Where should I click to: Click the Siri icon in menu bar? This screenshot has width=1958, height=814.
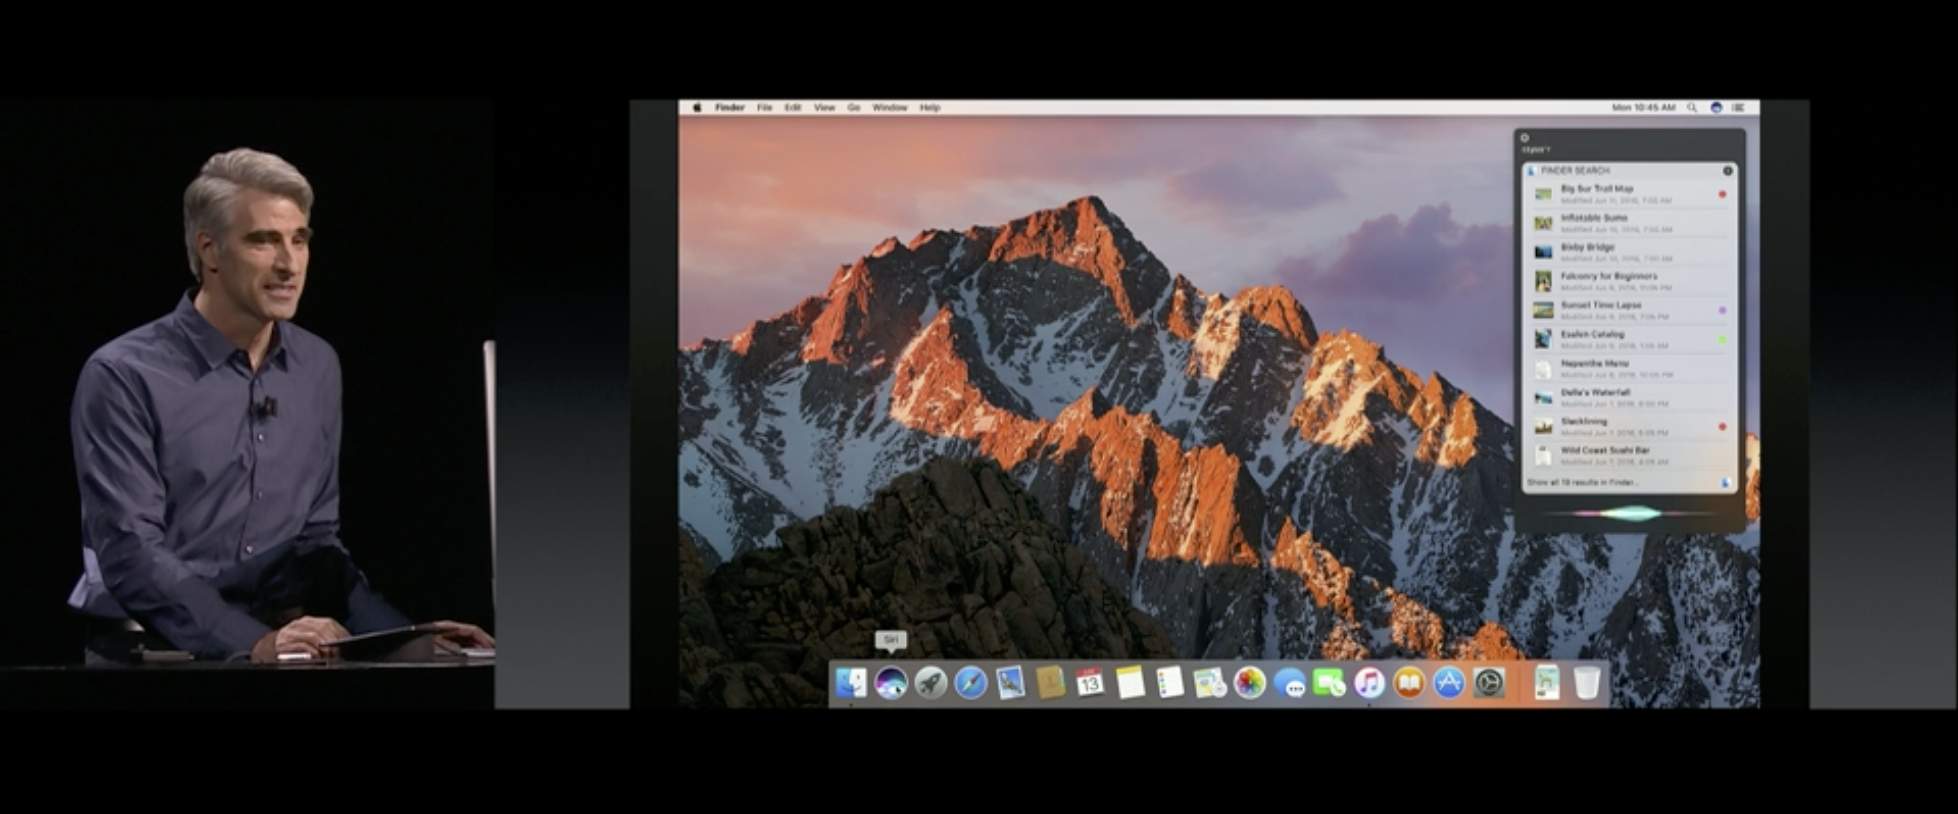coord(1716,108)
